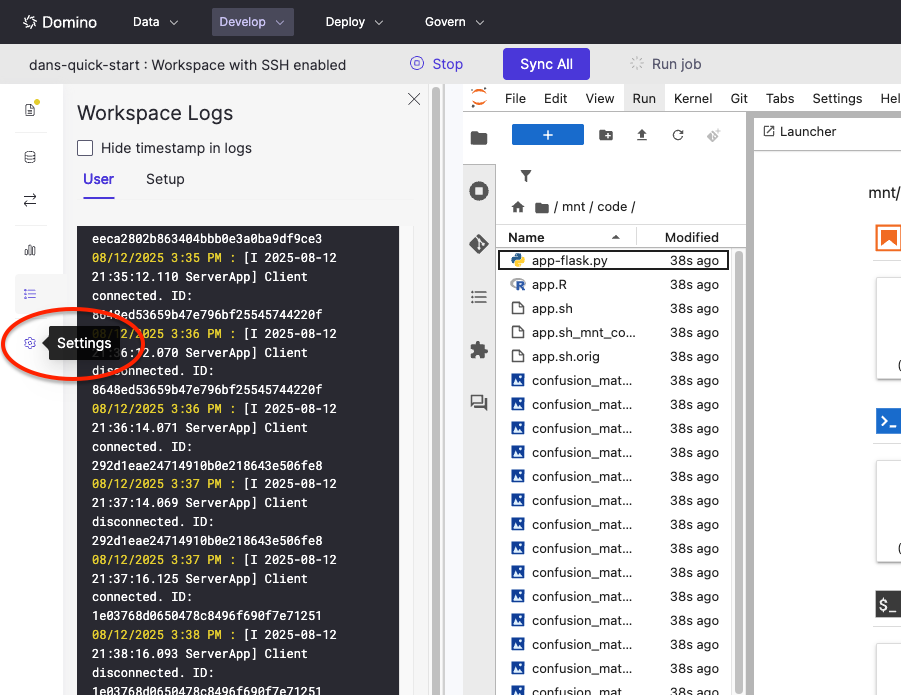Toggle Hide timestamp in logs checkbox
The height and width of the screenshot is (695, 901).
pyautogui.click(x=85, y=148)
